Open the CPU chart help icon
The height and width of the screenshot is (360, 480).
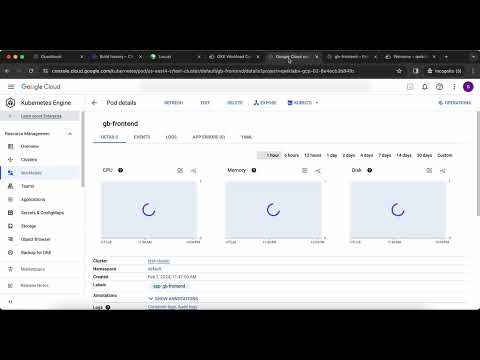121,170
